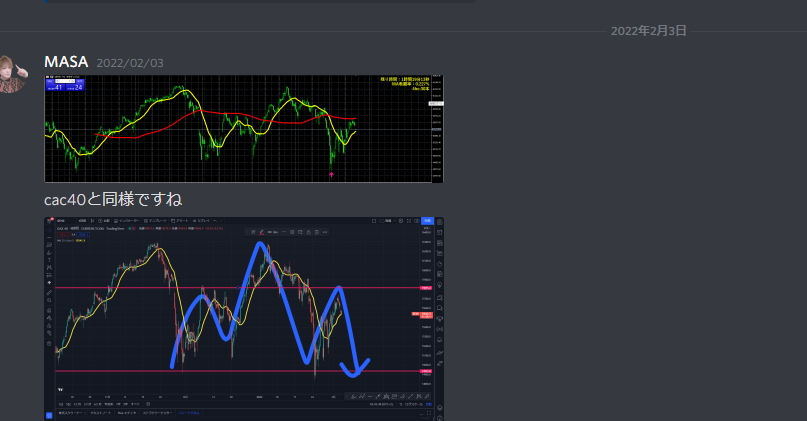Select the 2022/02/03 message timestamp
807x421 pixels.
(x=130, y=63)
